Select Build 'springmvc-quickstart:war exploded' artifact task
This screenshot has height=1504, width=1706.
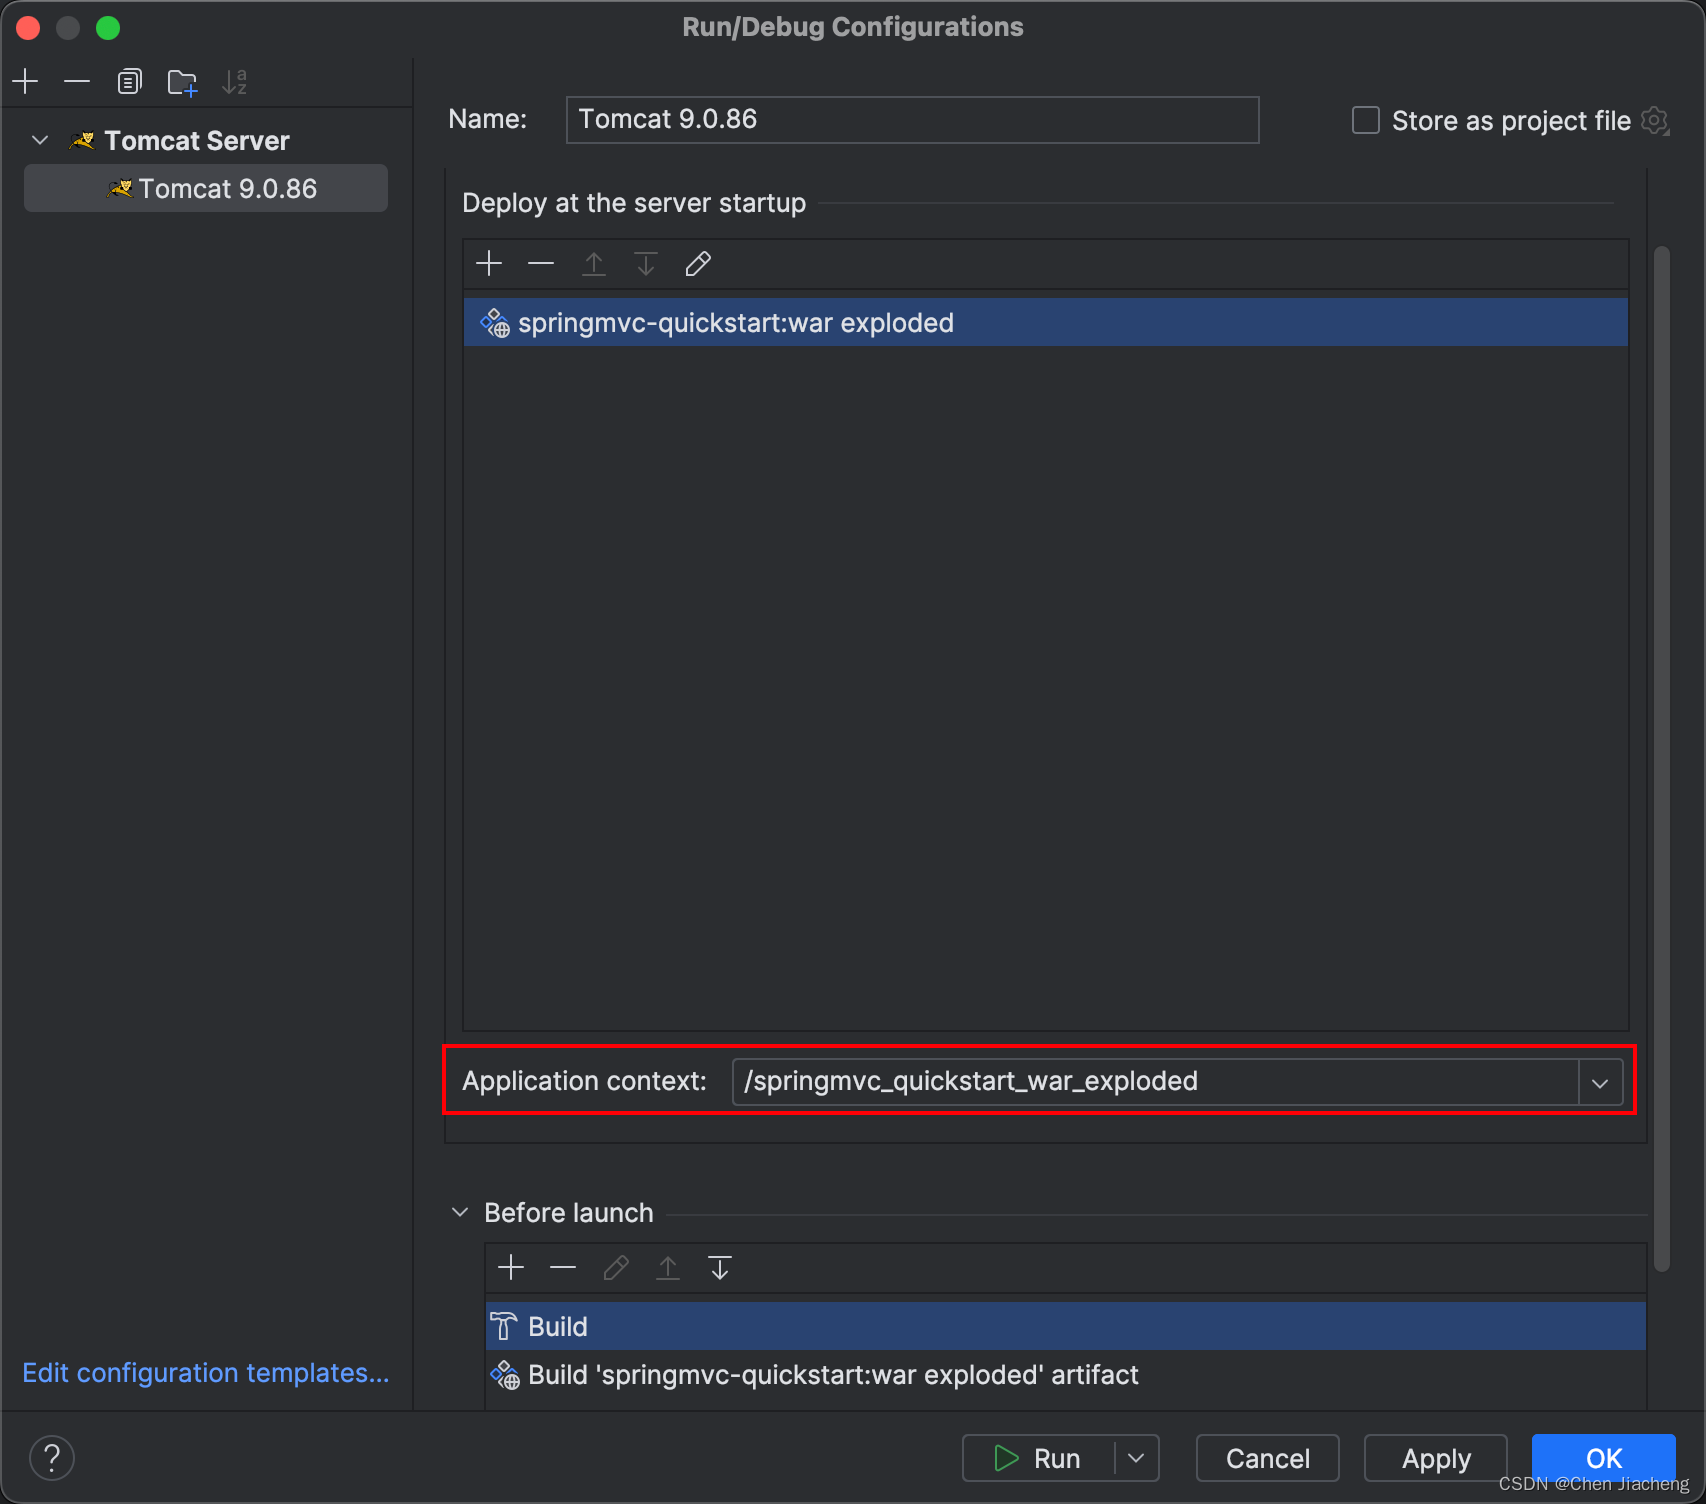click(1065, 1375)
